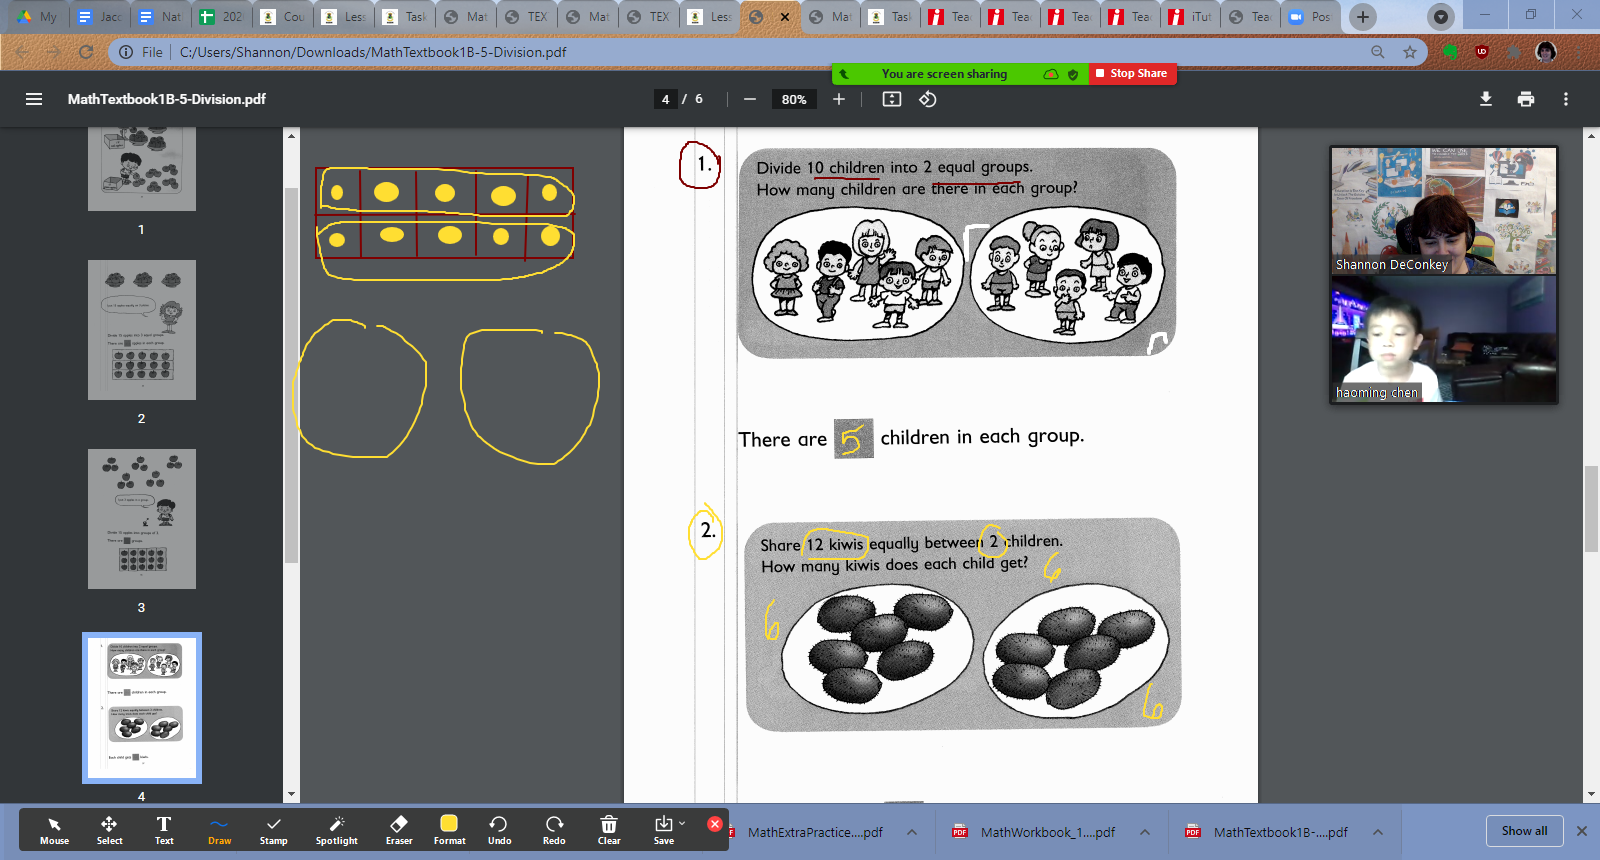Open the tab search dropdown
Screen dimensions: 1600x860
1440,17
